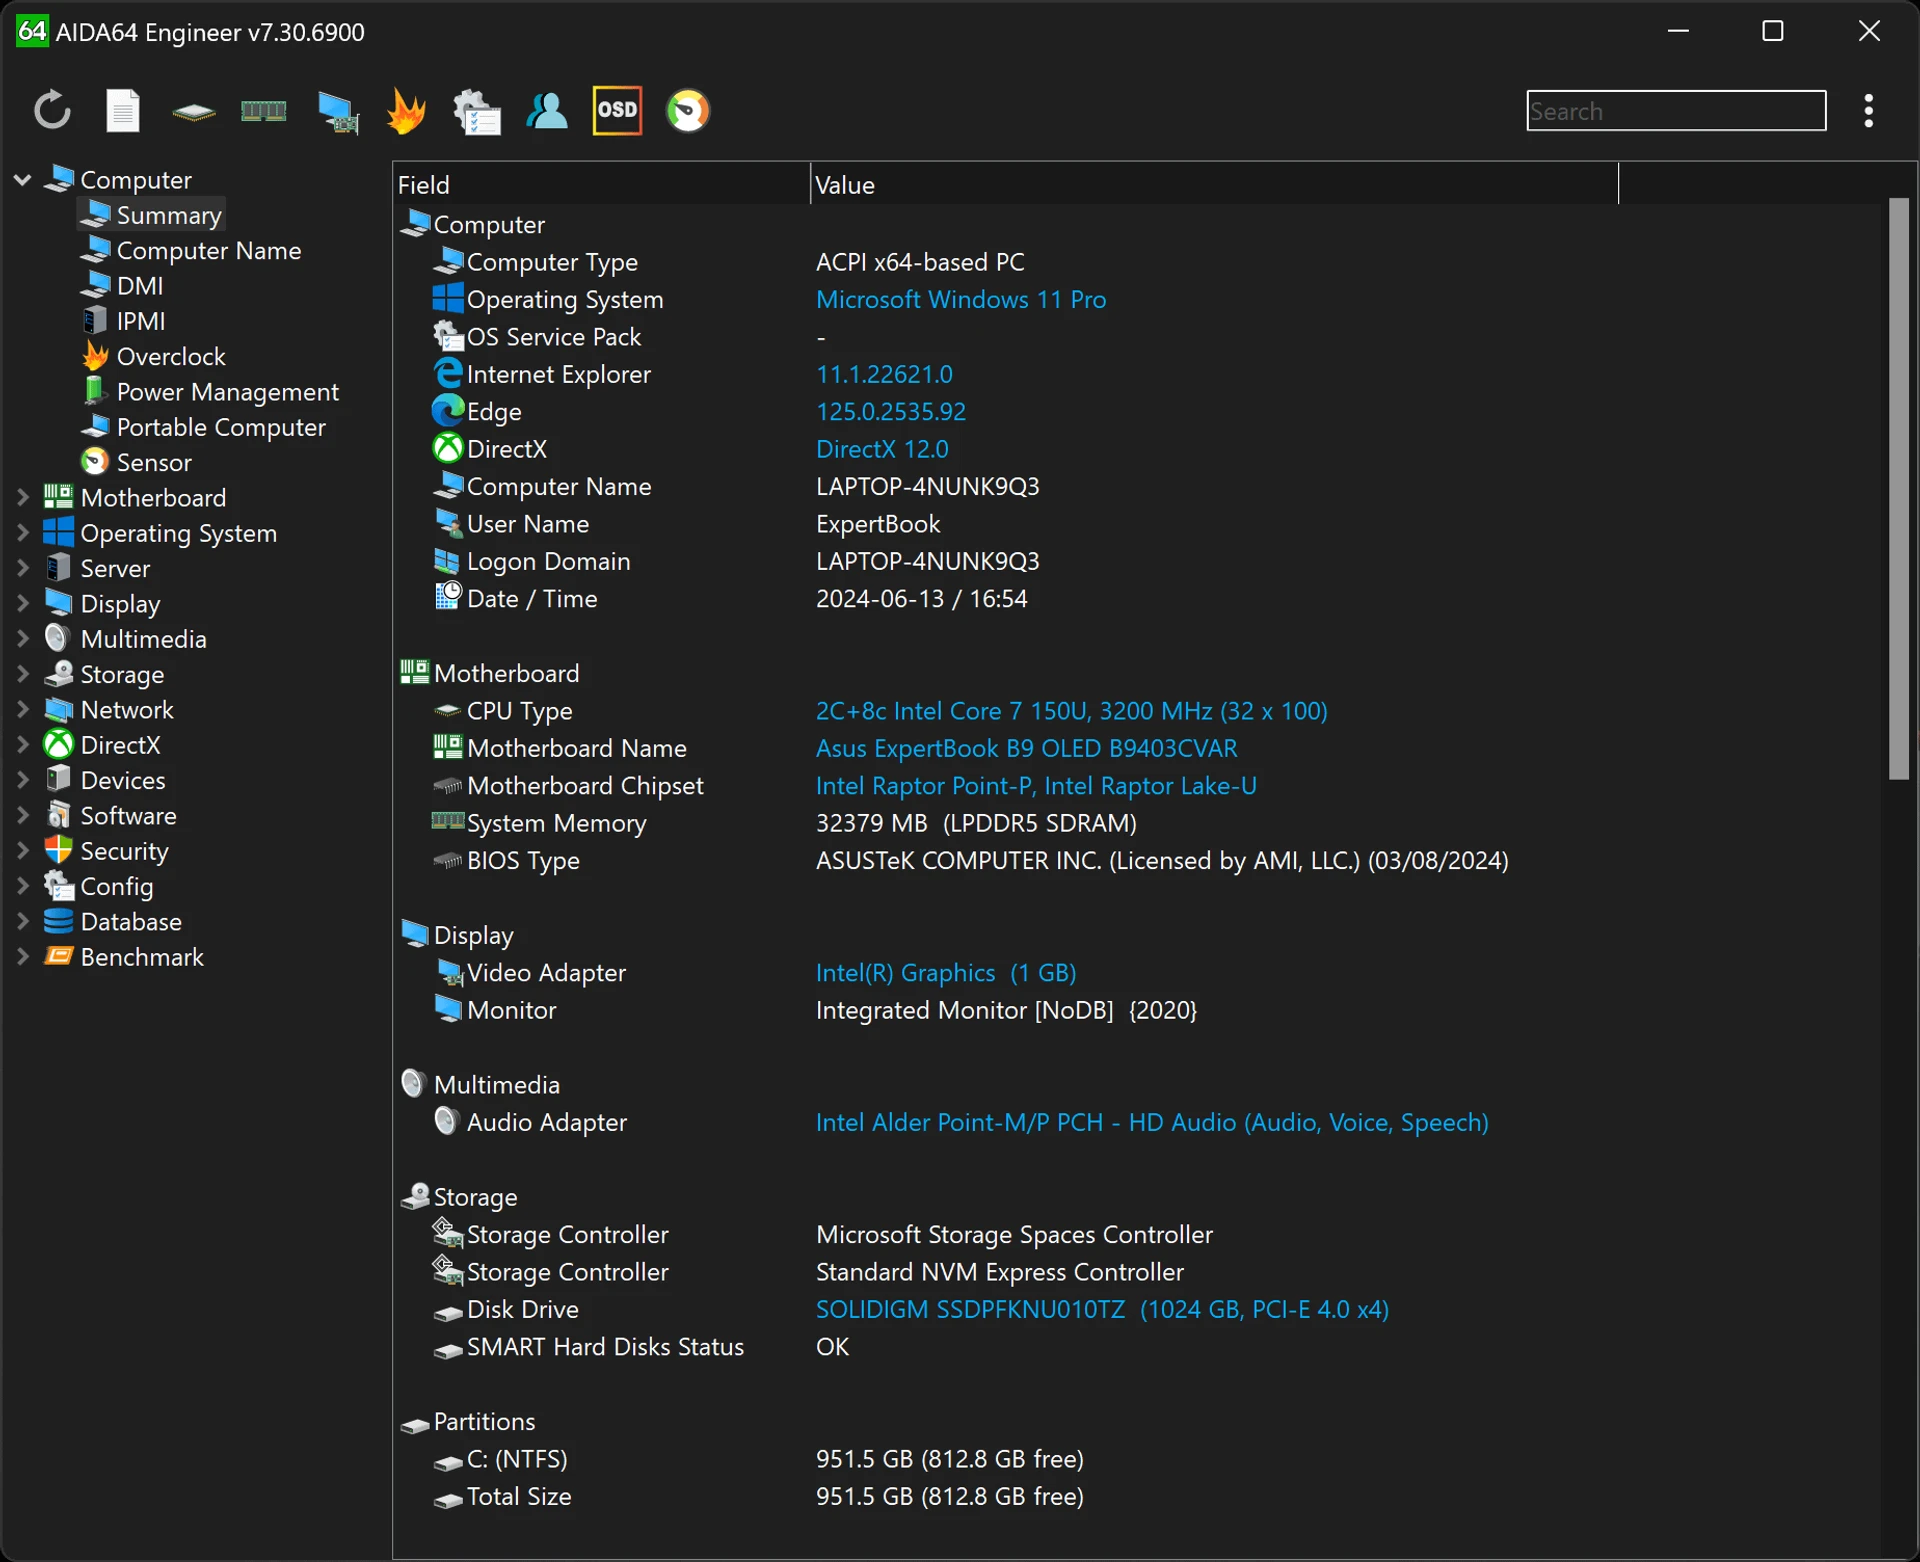Viewport: 1920px width, 1562px height.
Task: Open the Overclock tree item
Action: [153, 356]
